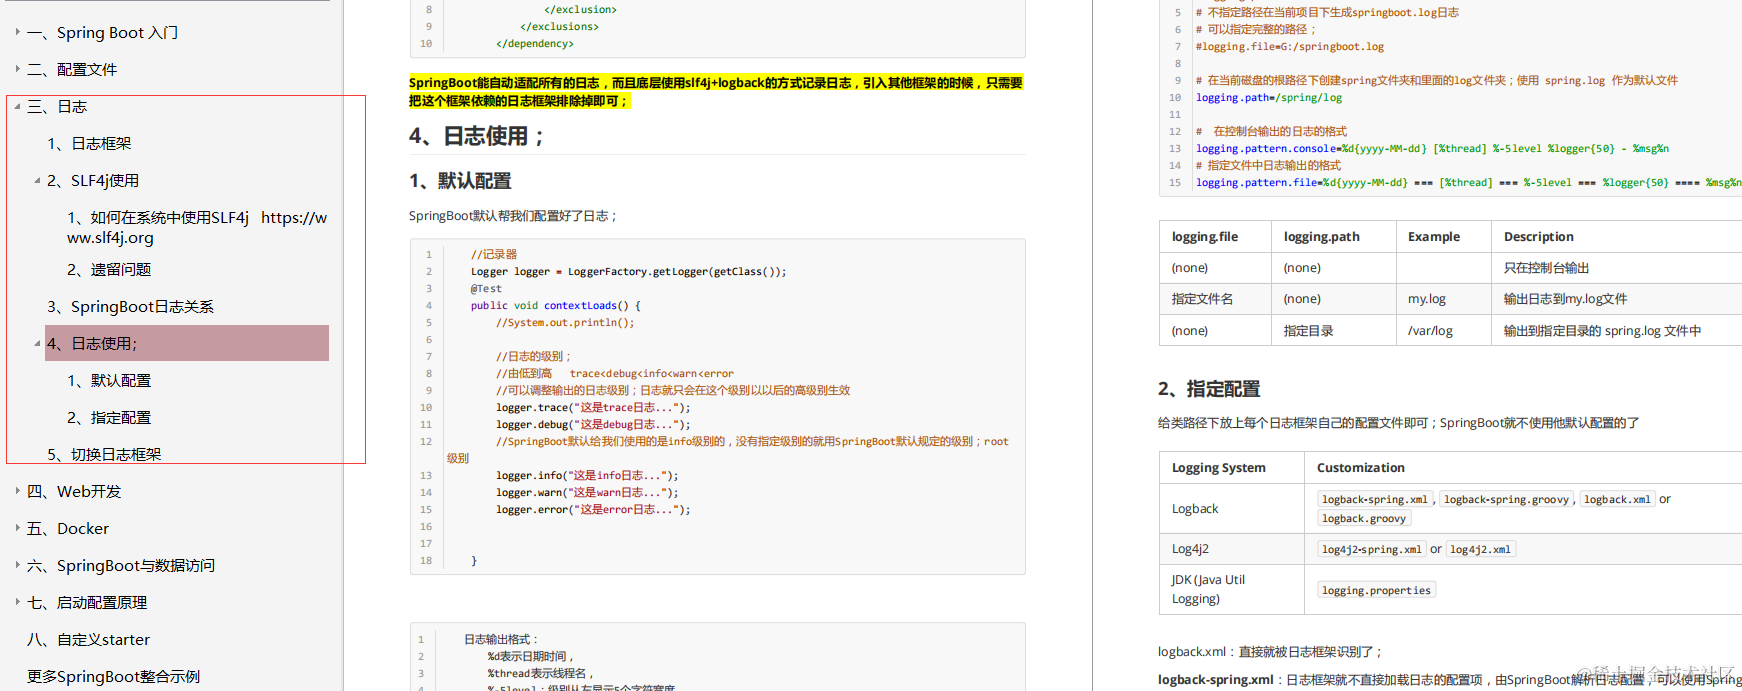This screenshot has width=1742, height=691.
Task: Go to 1、默认配置 outline entry
Action: pos(109,380)
